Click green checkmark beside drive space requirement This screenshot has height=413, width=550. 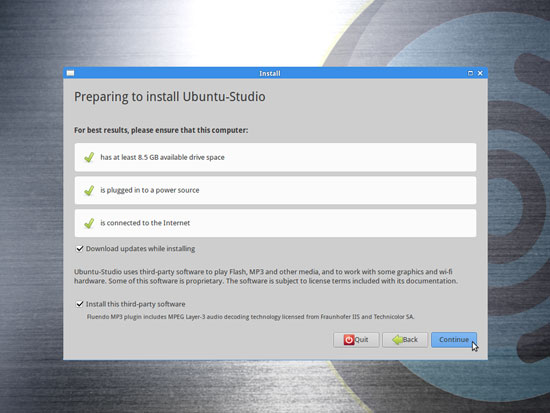click(89, 157)
